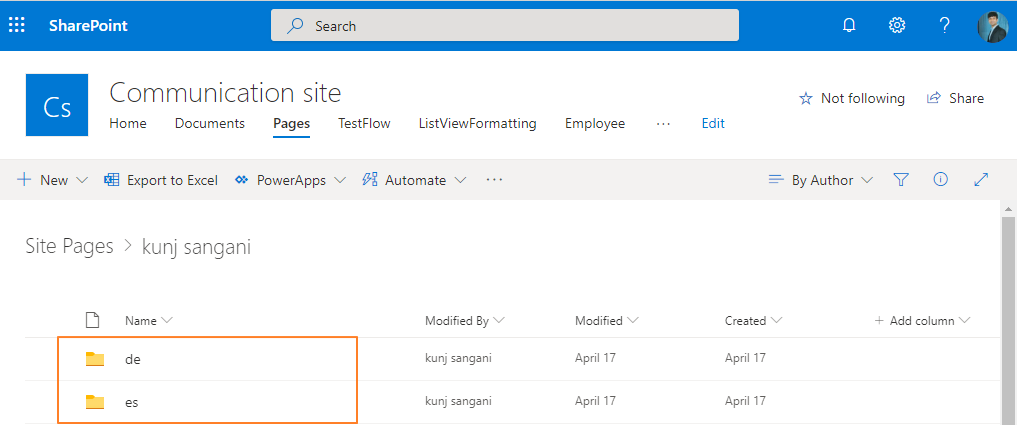This screenshot has height=425, width=1017.
Task: Click the vertical scrollbar up arrow
Action: tap(1008, 209)
